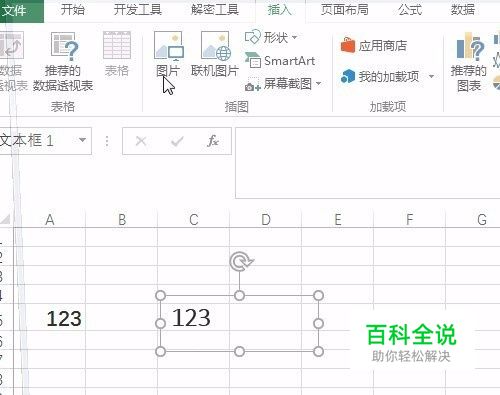Select column E header

[338, 220]
